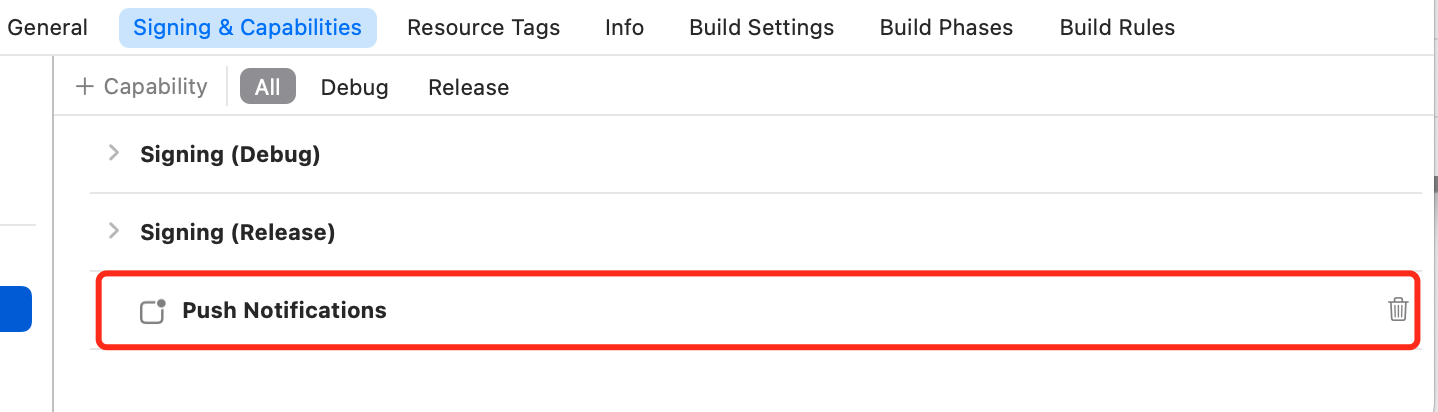Viewport: 1438px width, 412px height.
Task: Select the Signing & Capabilities tab
Action: (247, 28)
